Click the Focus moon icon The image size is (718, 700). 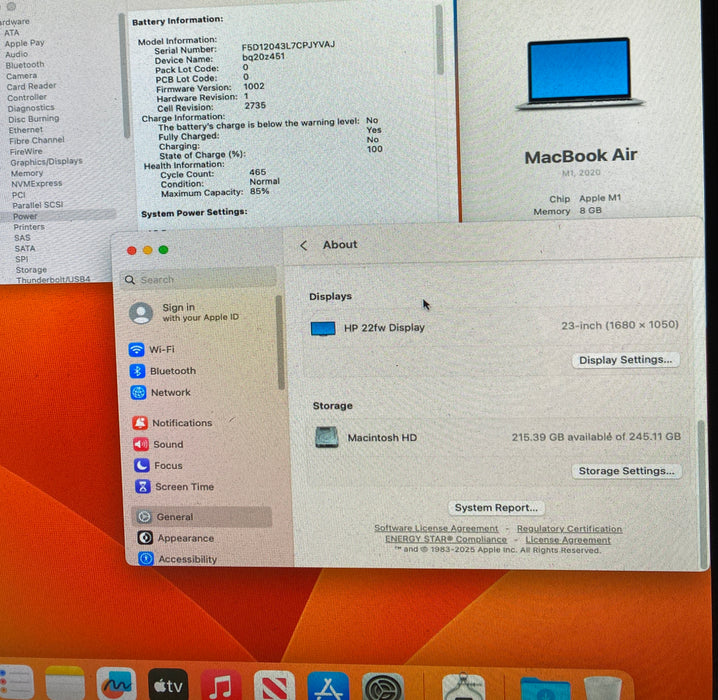[x=142, y=465]
